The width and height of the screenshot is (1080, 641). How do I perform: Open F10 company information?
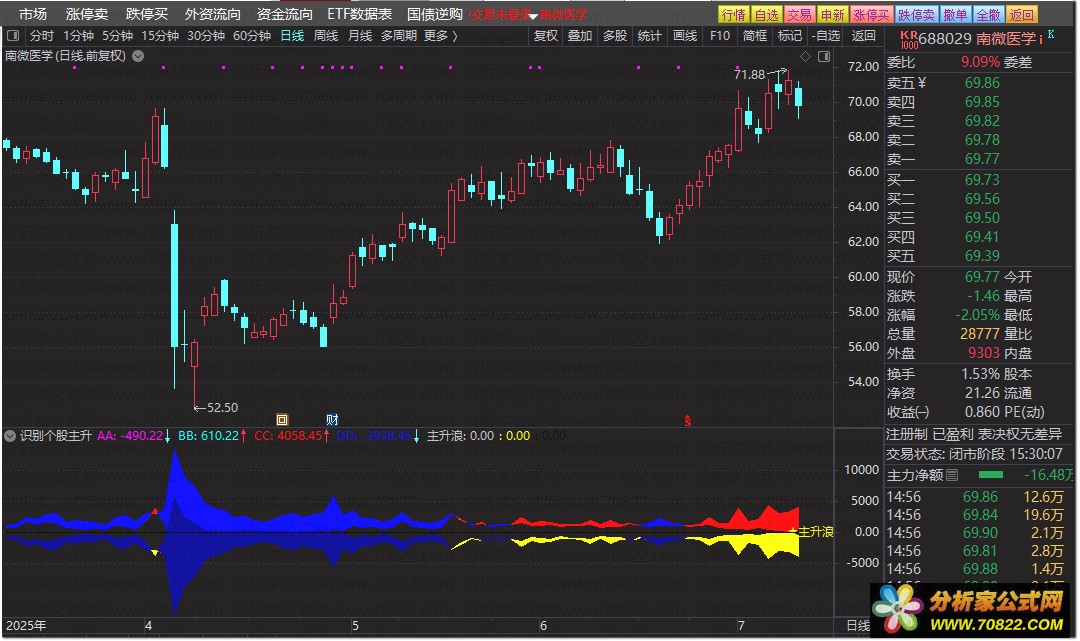[720, 35]
